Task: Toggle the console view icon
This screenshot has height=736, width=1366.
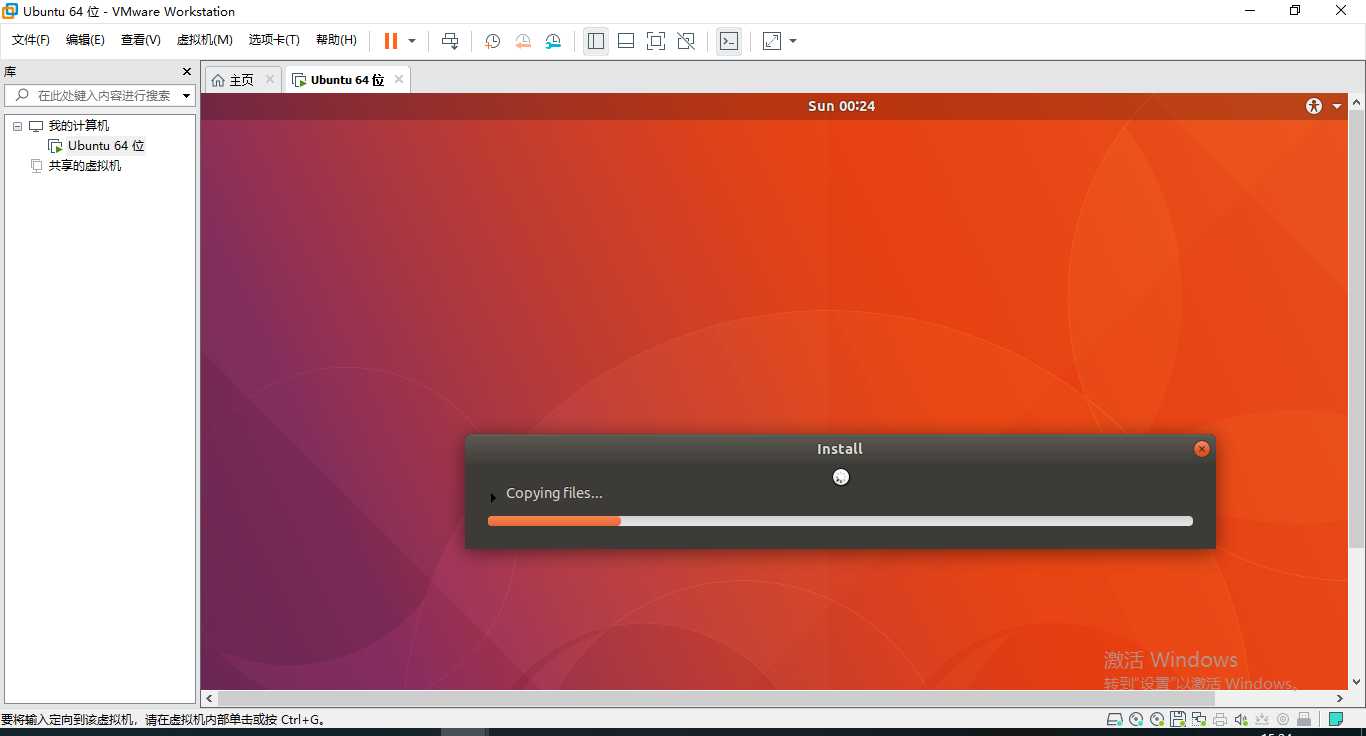Action: (729, 41)
